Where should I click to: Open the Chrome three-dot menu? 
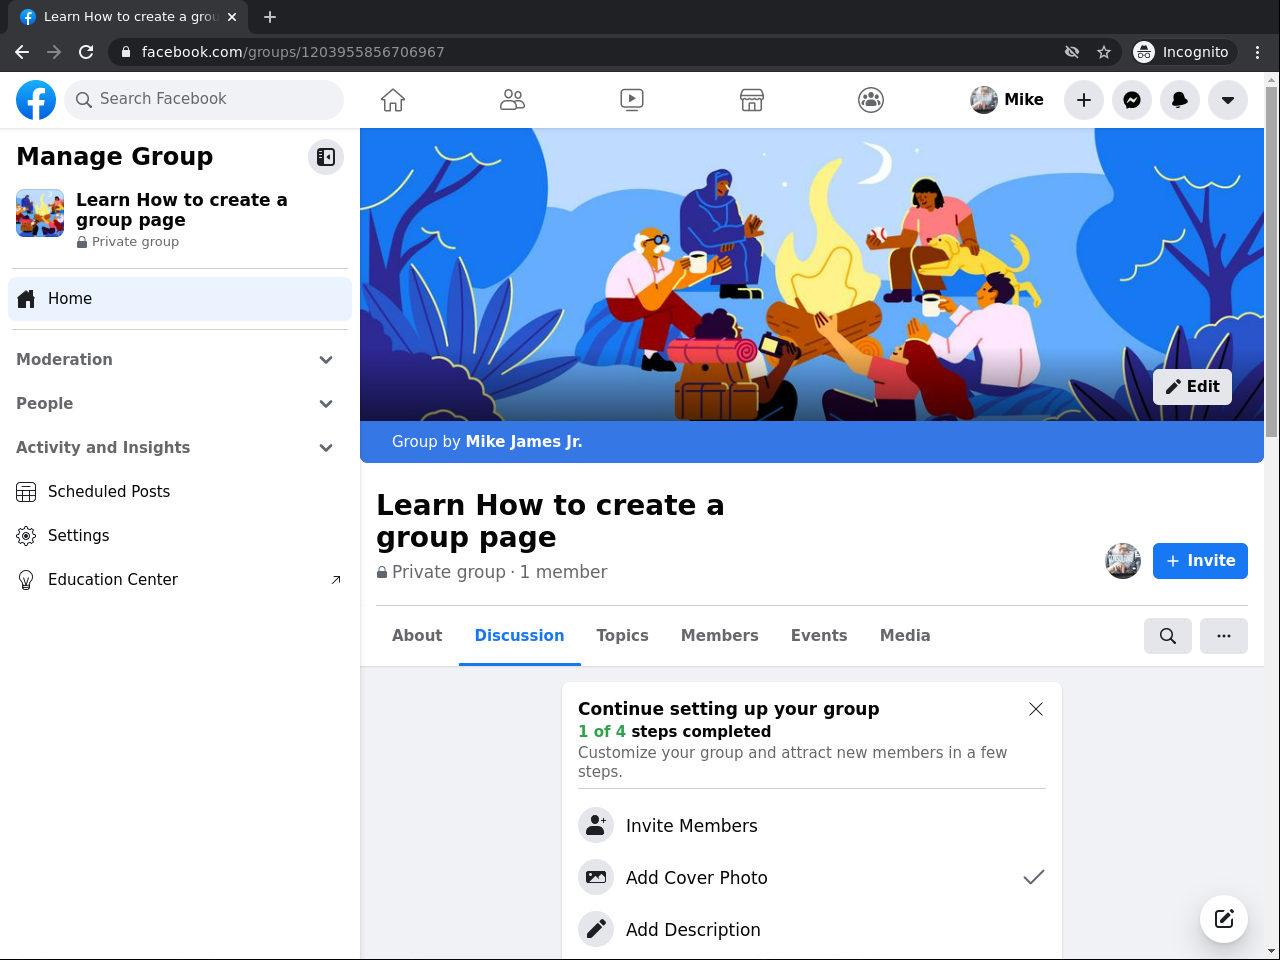click(x=1258, y=52)
